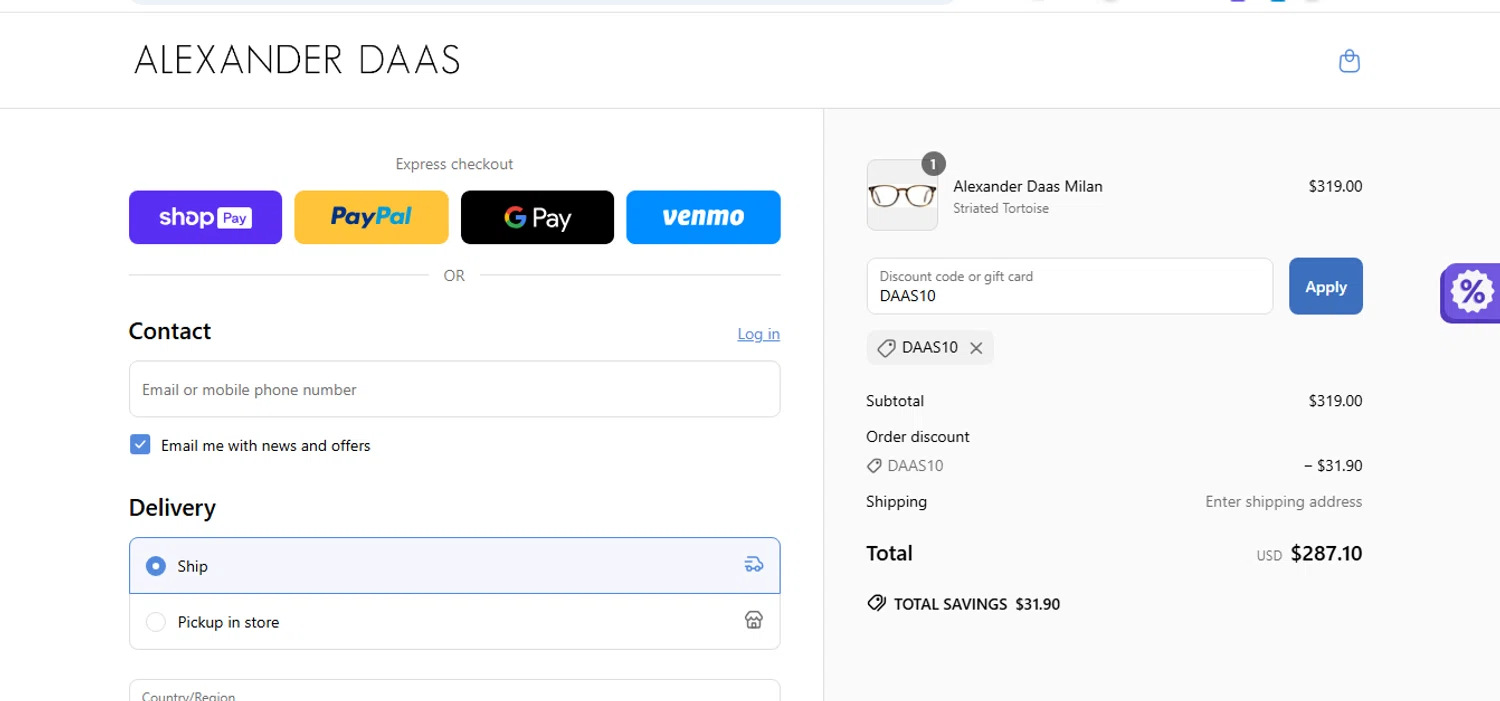Viewport: 1500px width, 701px height.
Task: Click the Alexander Daas Milan product name
Action: click(x=1028, y=186)
